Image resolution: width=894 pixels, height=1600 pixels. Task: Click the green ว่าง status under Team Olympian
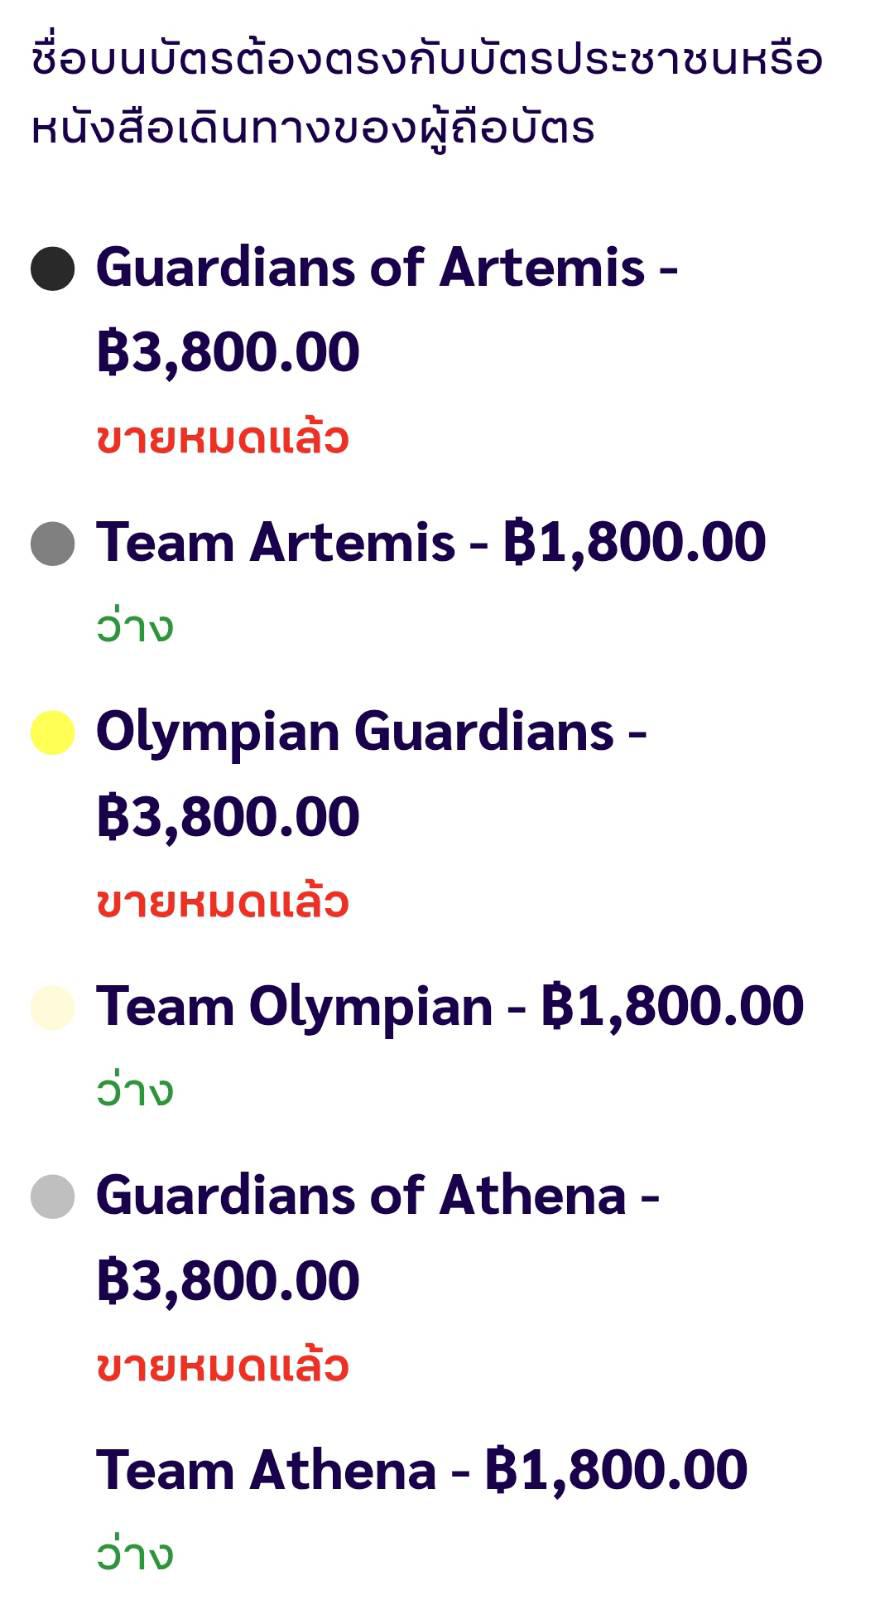coord(135,1091)
